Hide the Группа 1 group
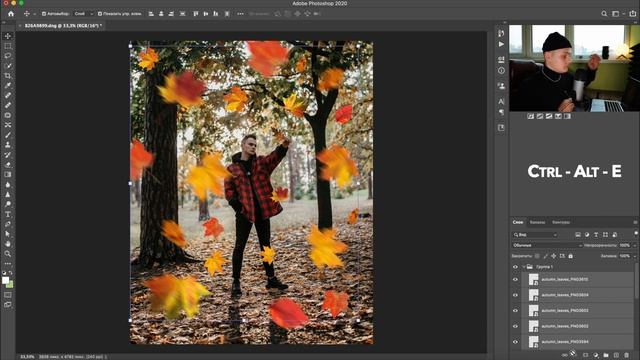 pyautogui.click(x=515, y=267)
